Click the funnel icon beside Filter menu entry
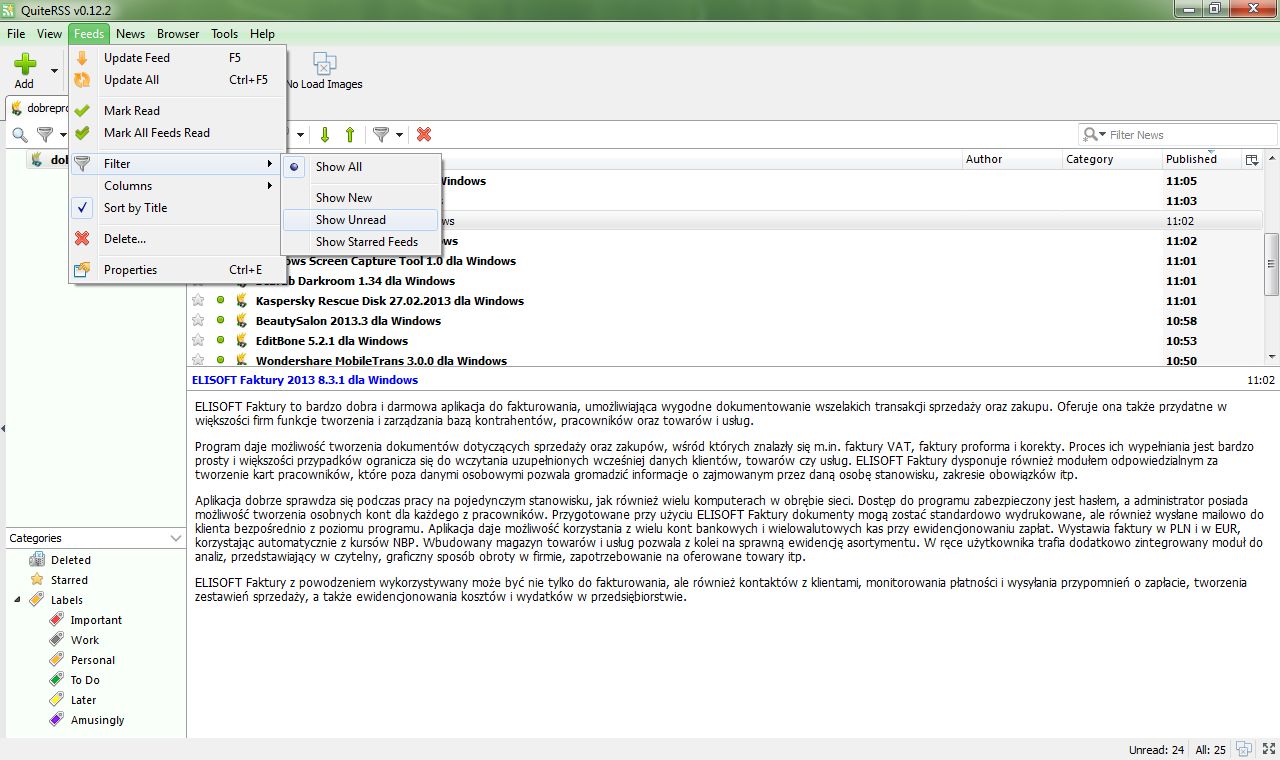Image resolution: width=1280 pixels, height=760 pixels. [82, 164]
